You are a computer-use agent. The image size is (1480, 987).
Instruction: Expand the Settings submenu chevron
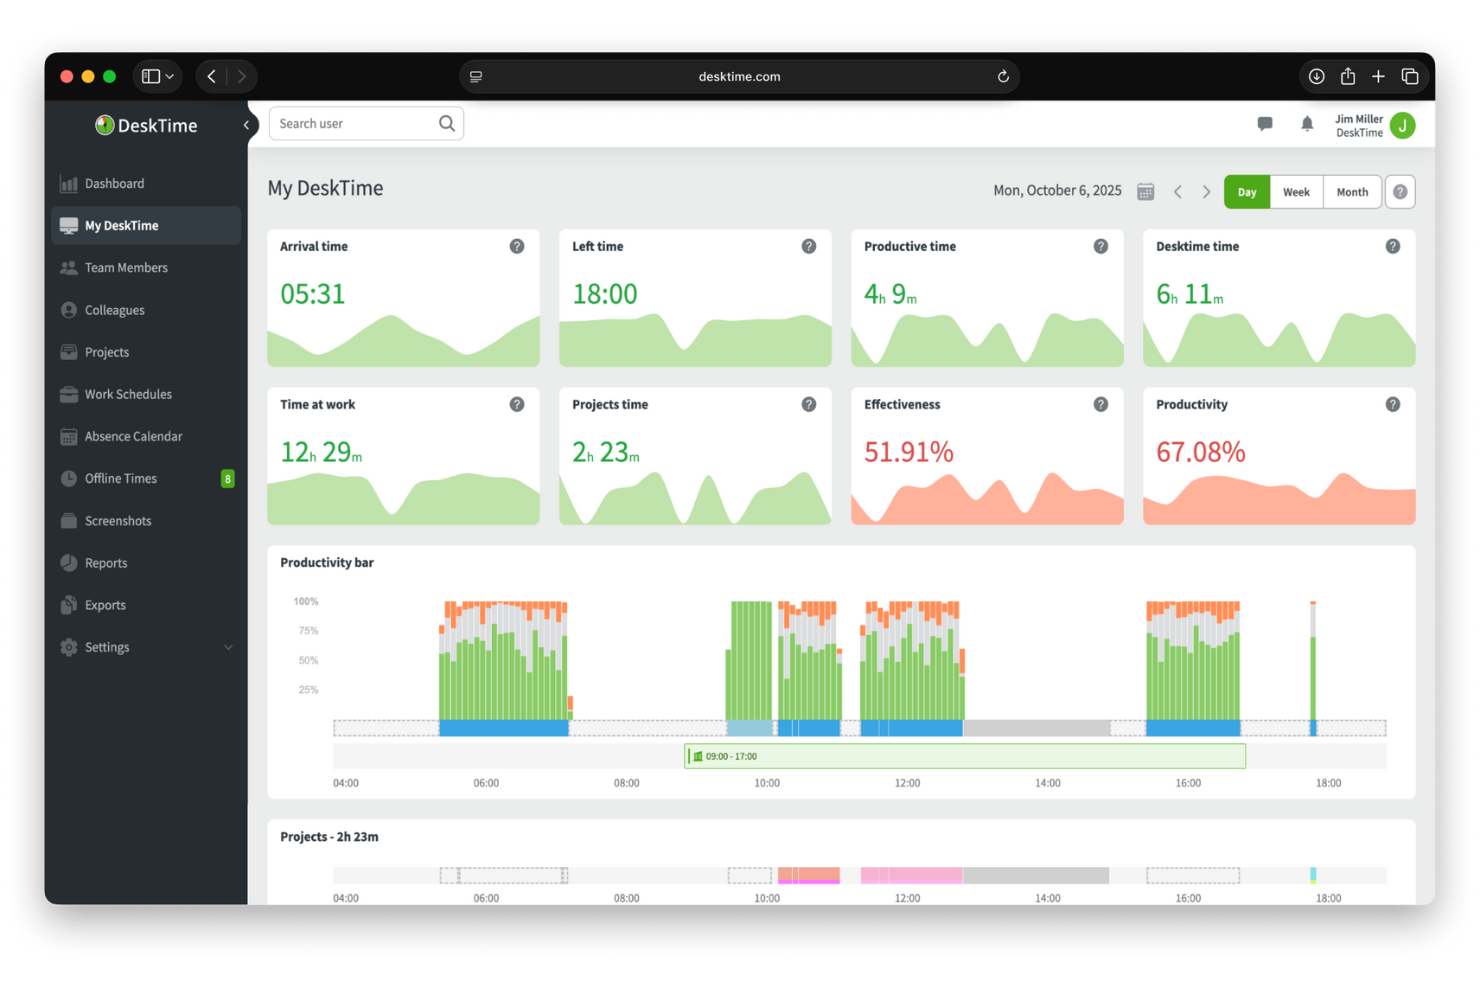click(228, 648)
